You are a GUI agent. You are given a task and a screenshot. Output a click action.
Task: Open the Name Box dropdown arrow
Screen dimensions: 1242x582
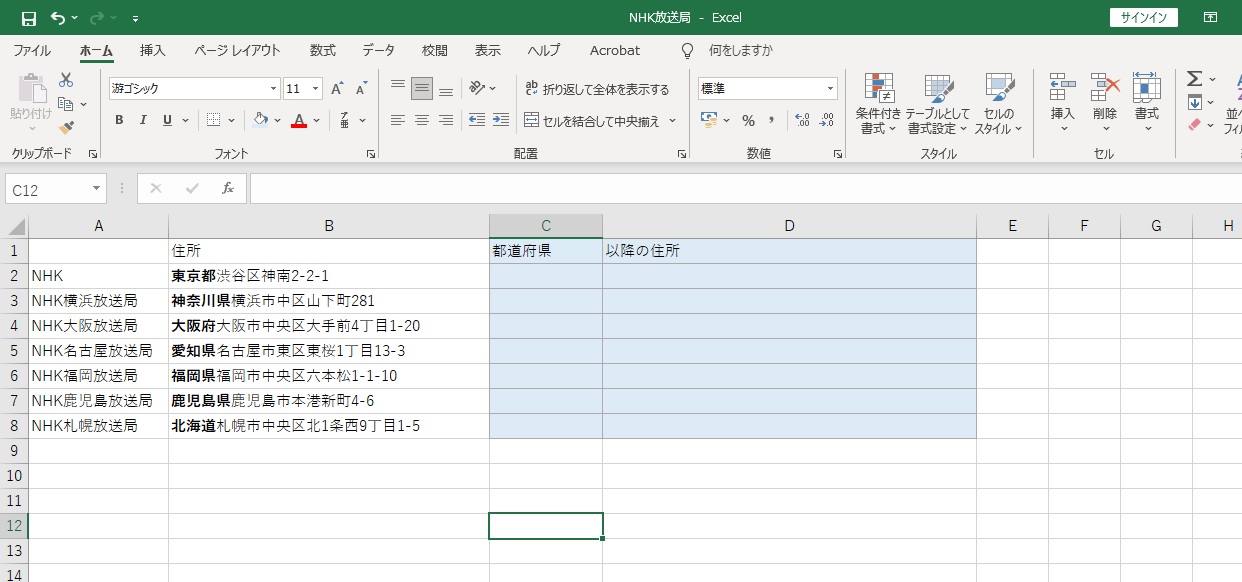pyautogui.click(x=97, y=188)
